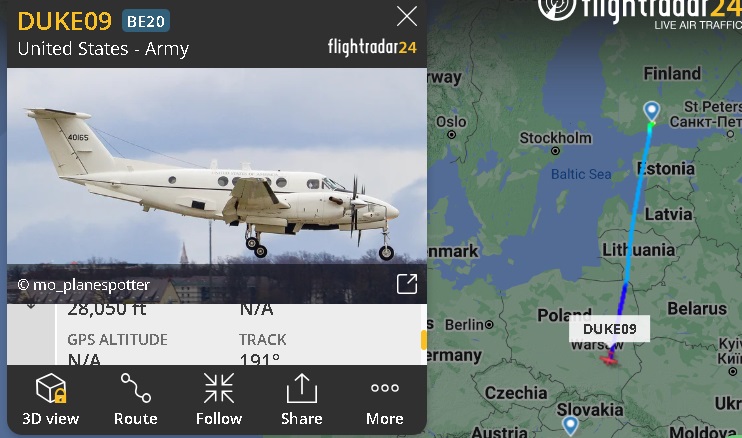Close the DUKE09 flight panel
The height and width of the screenshot is (438, 742).
pyautogui.click(x=406, y=16)
